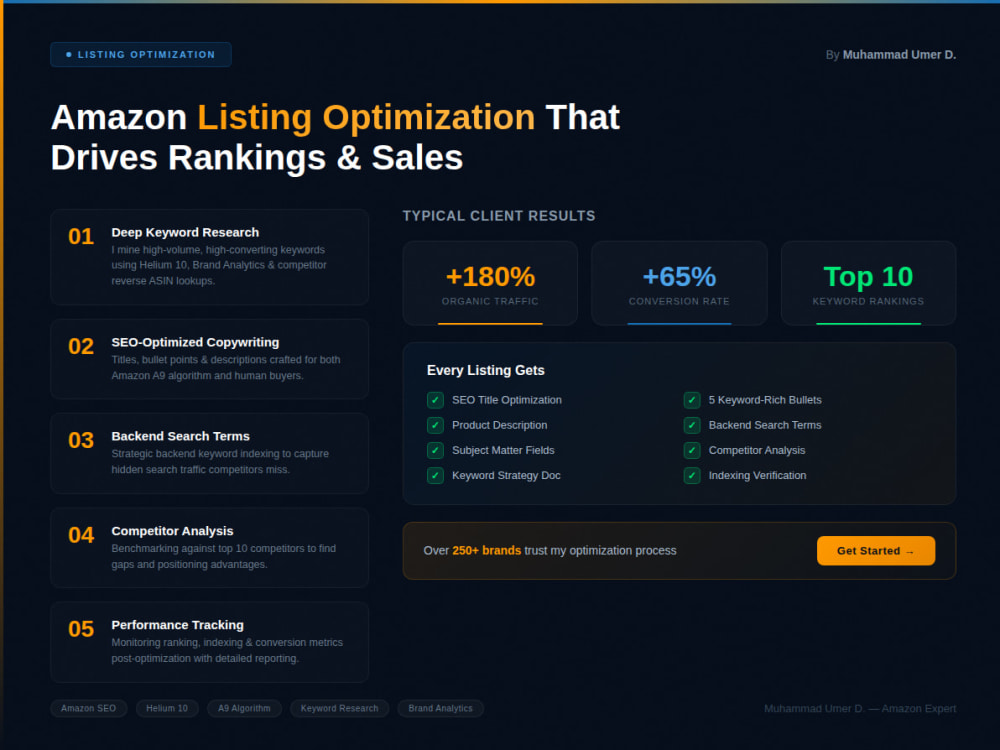The image size is (1000, 750).
Task: Toggle Indexing Verification checkmark
Action: pyautogui.click(x=692, y=476)
